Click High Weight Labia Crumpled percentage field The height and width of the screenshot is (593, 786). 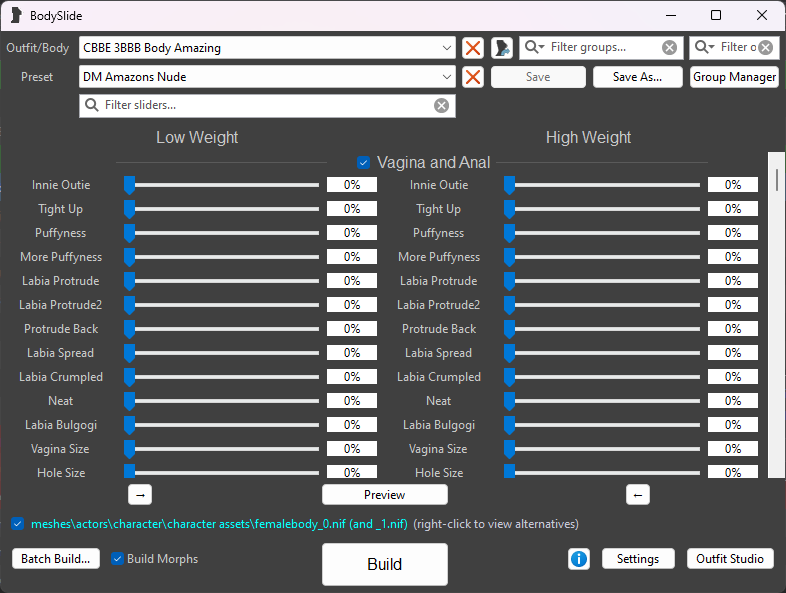[x=733, y=377]
